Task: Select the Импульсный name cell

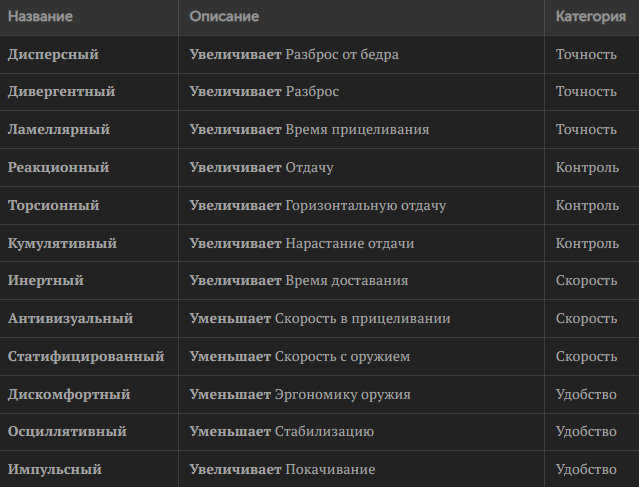Action: (x=54, y=469)
